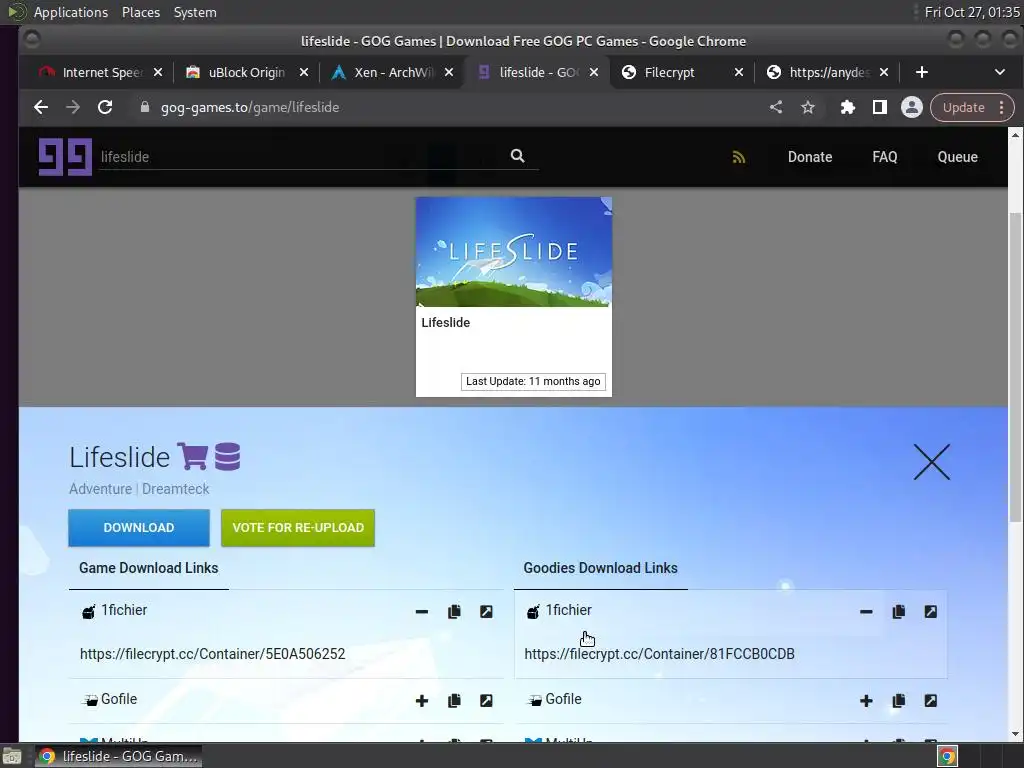Click the address bar URL
Image resolution: width=1024 pixels, height=768 pixels.
pyautogui.click(x=249, y=107)
